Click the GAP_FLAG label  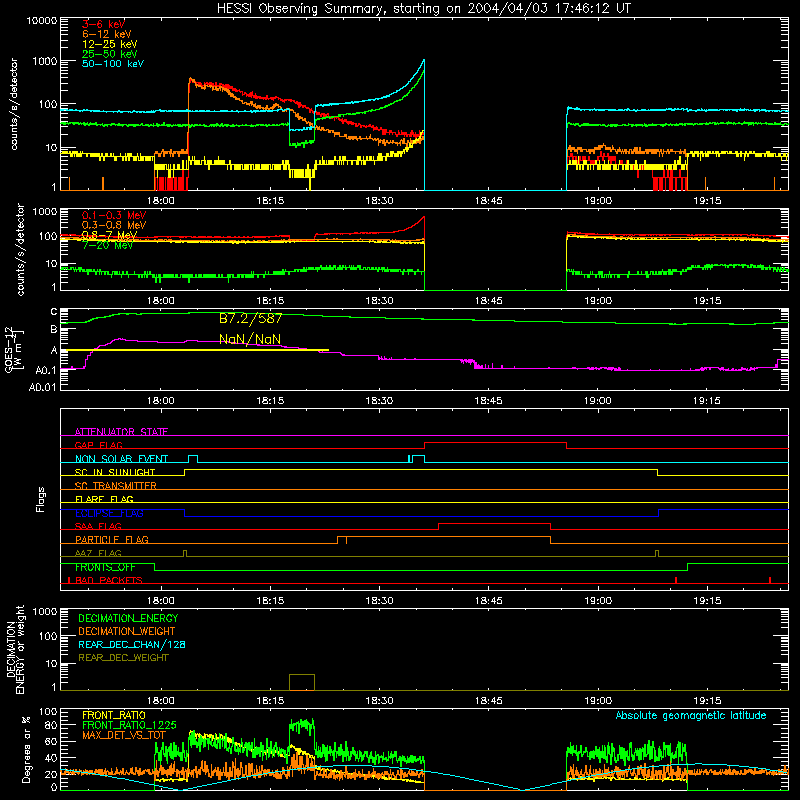point(98,445)
